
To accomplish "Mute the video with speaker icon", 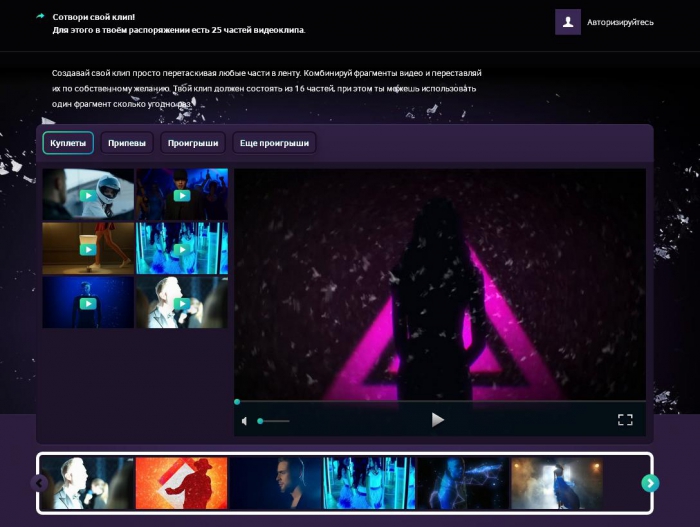I will [244, 421].
